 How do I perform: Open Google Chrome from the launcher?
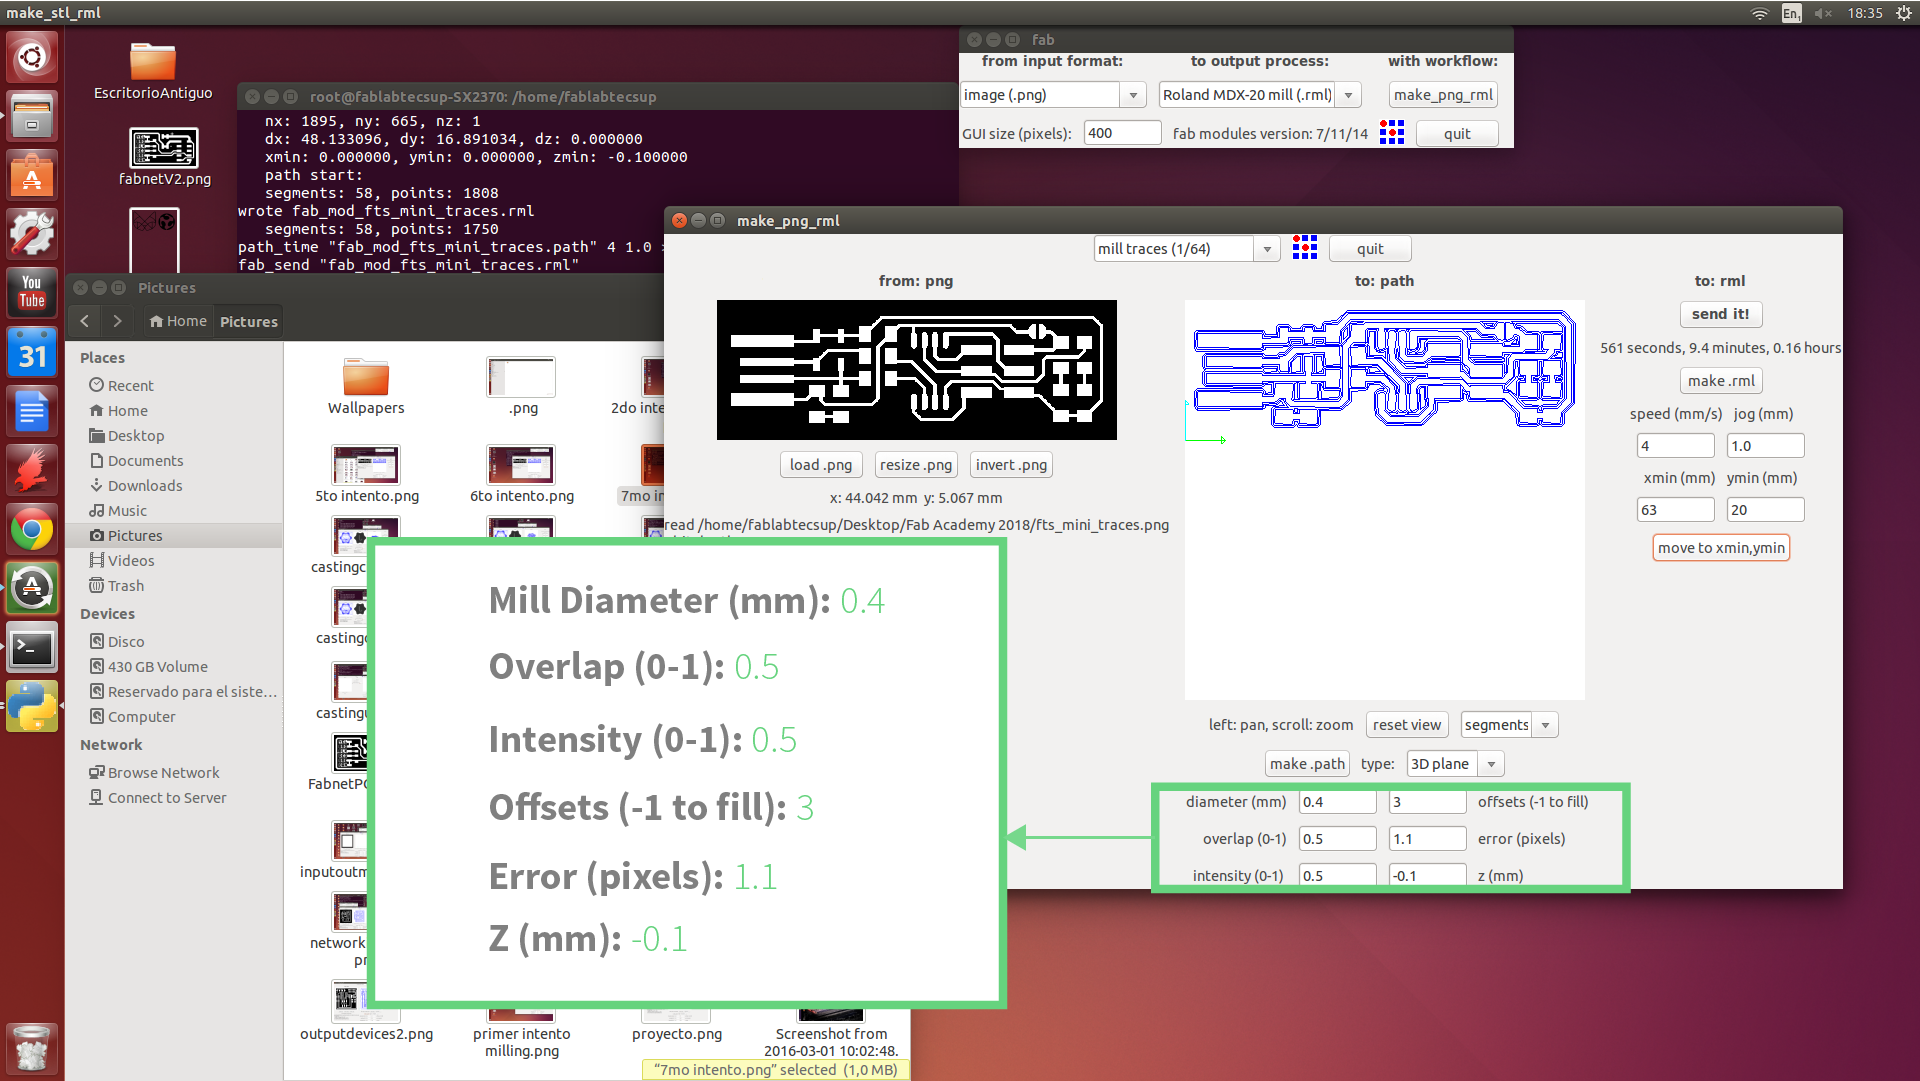(x=32, y=530)
